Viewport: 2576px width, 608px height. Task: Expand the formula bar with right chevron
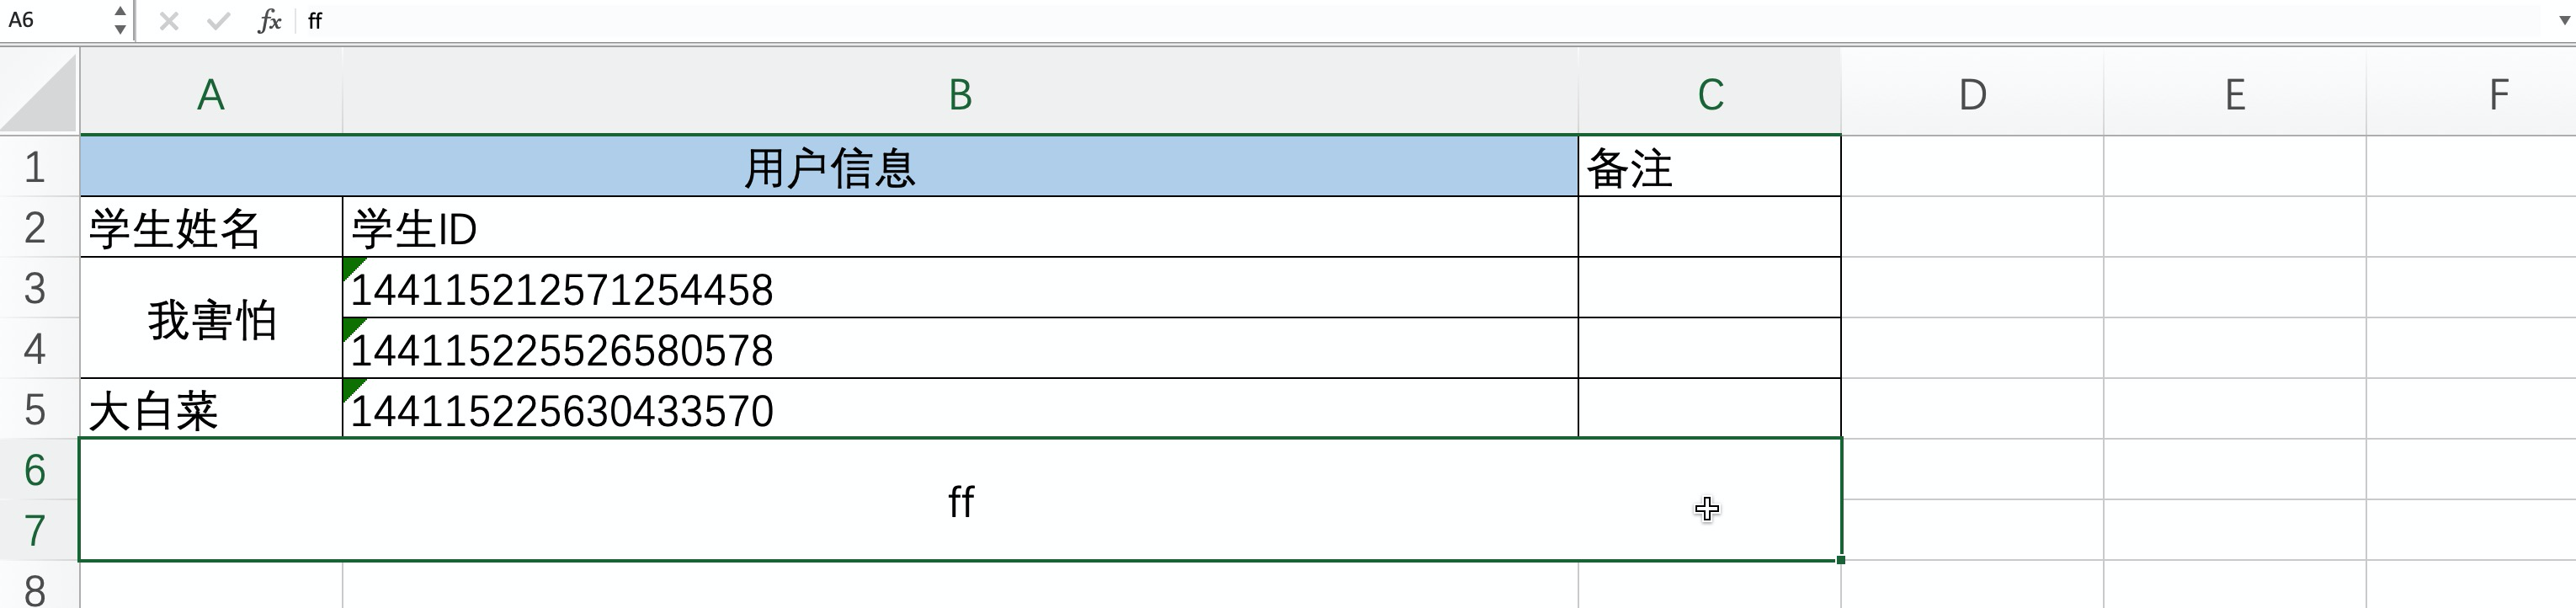point(2563,21)
